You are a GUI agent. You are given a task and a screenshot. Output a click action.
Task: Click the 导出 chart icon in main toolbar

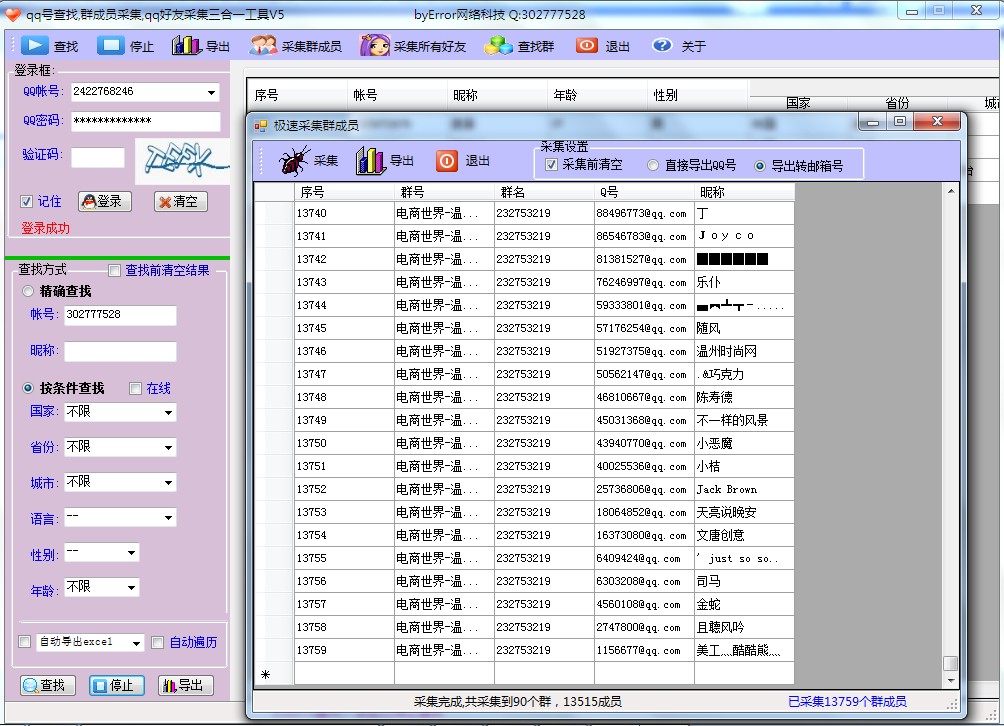click(186, 45)
